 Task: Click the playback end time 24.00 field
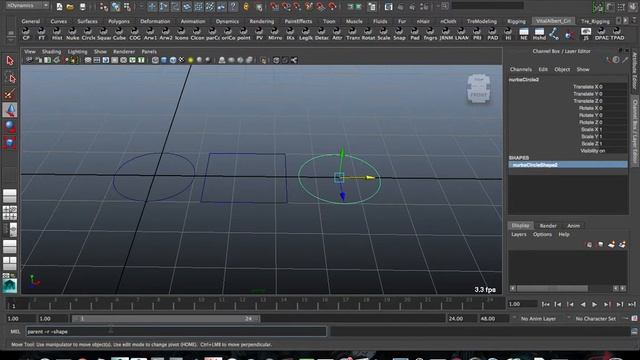click(x=462, y=319)
